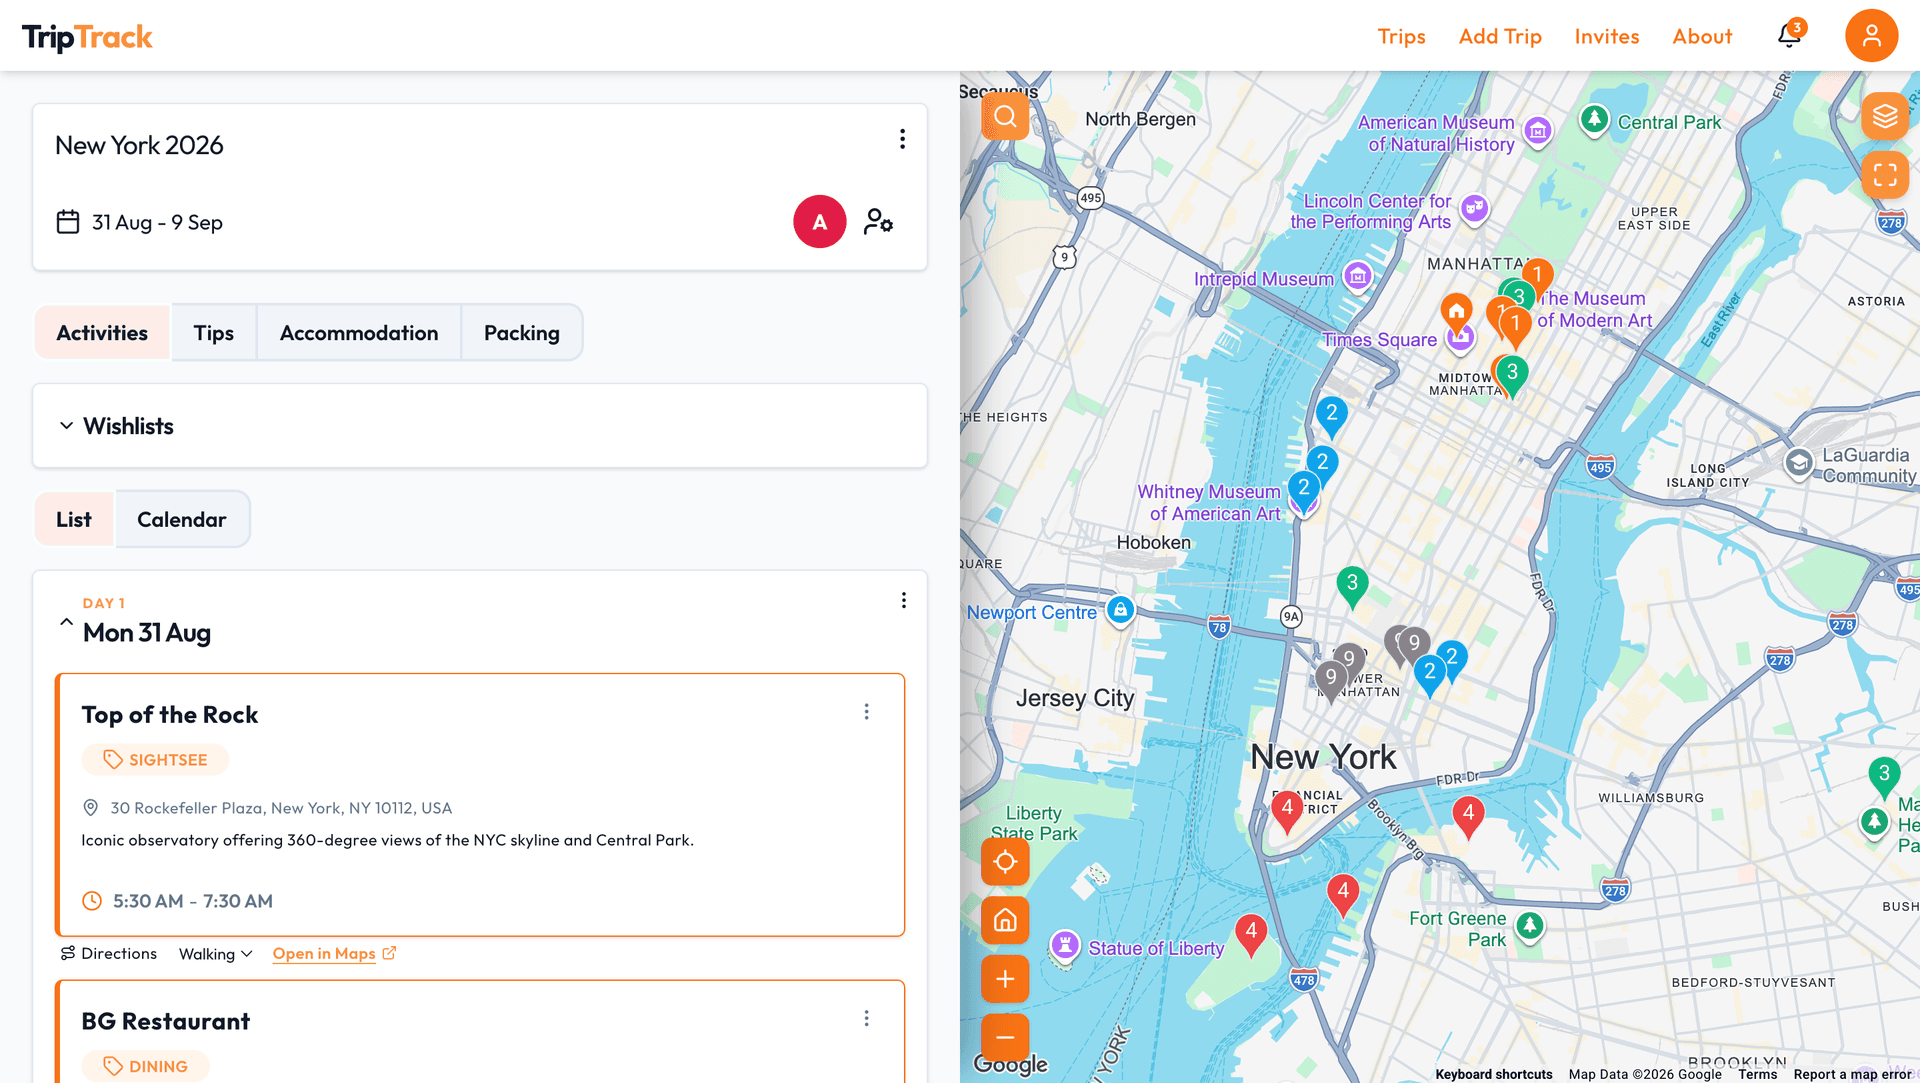Open the About page
The image size is (1920, 1083).
(x=1702, y=37)
